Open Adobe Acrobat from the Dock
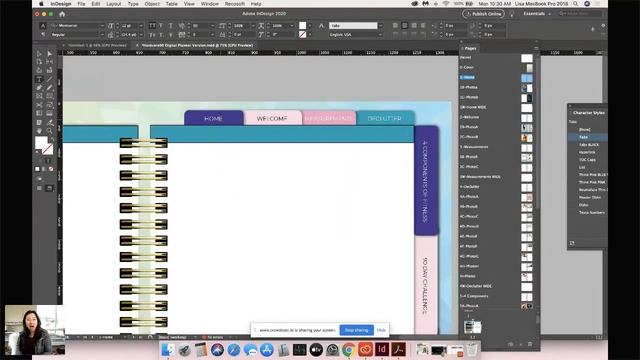Image resolution: width=640 pixels, height=360 pixels. (x=399, y=349)
